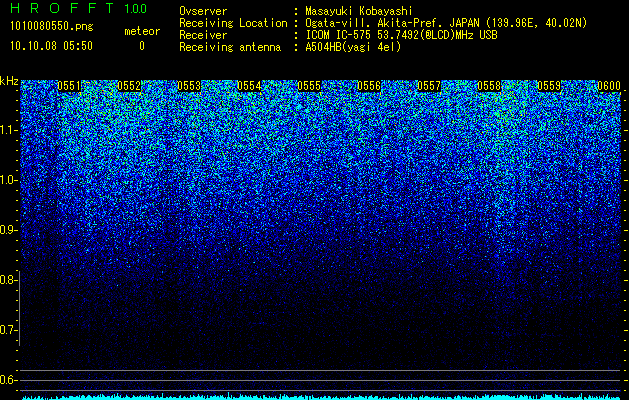The image size is (629, 400).
Task: Click the 0551 time marker
Action: 69,86
